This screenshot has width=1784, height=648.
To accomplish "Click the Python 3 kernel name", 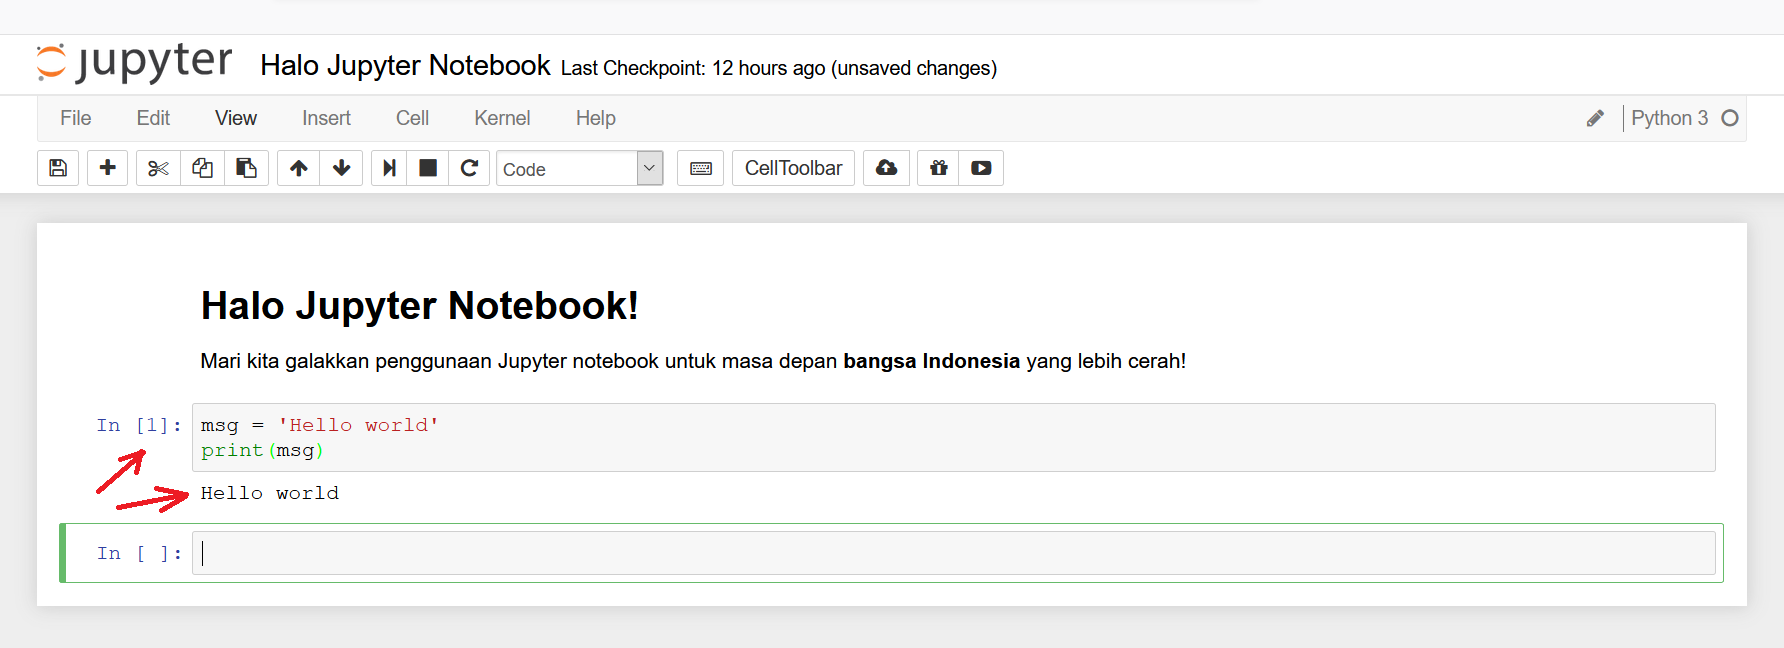I will [x=1669, y=118].
